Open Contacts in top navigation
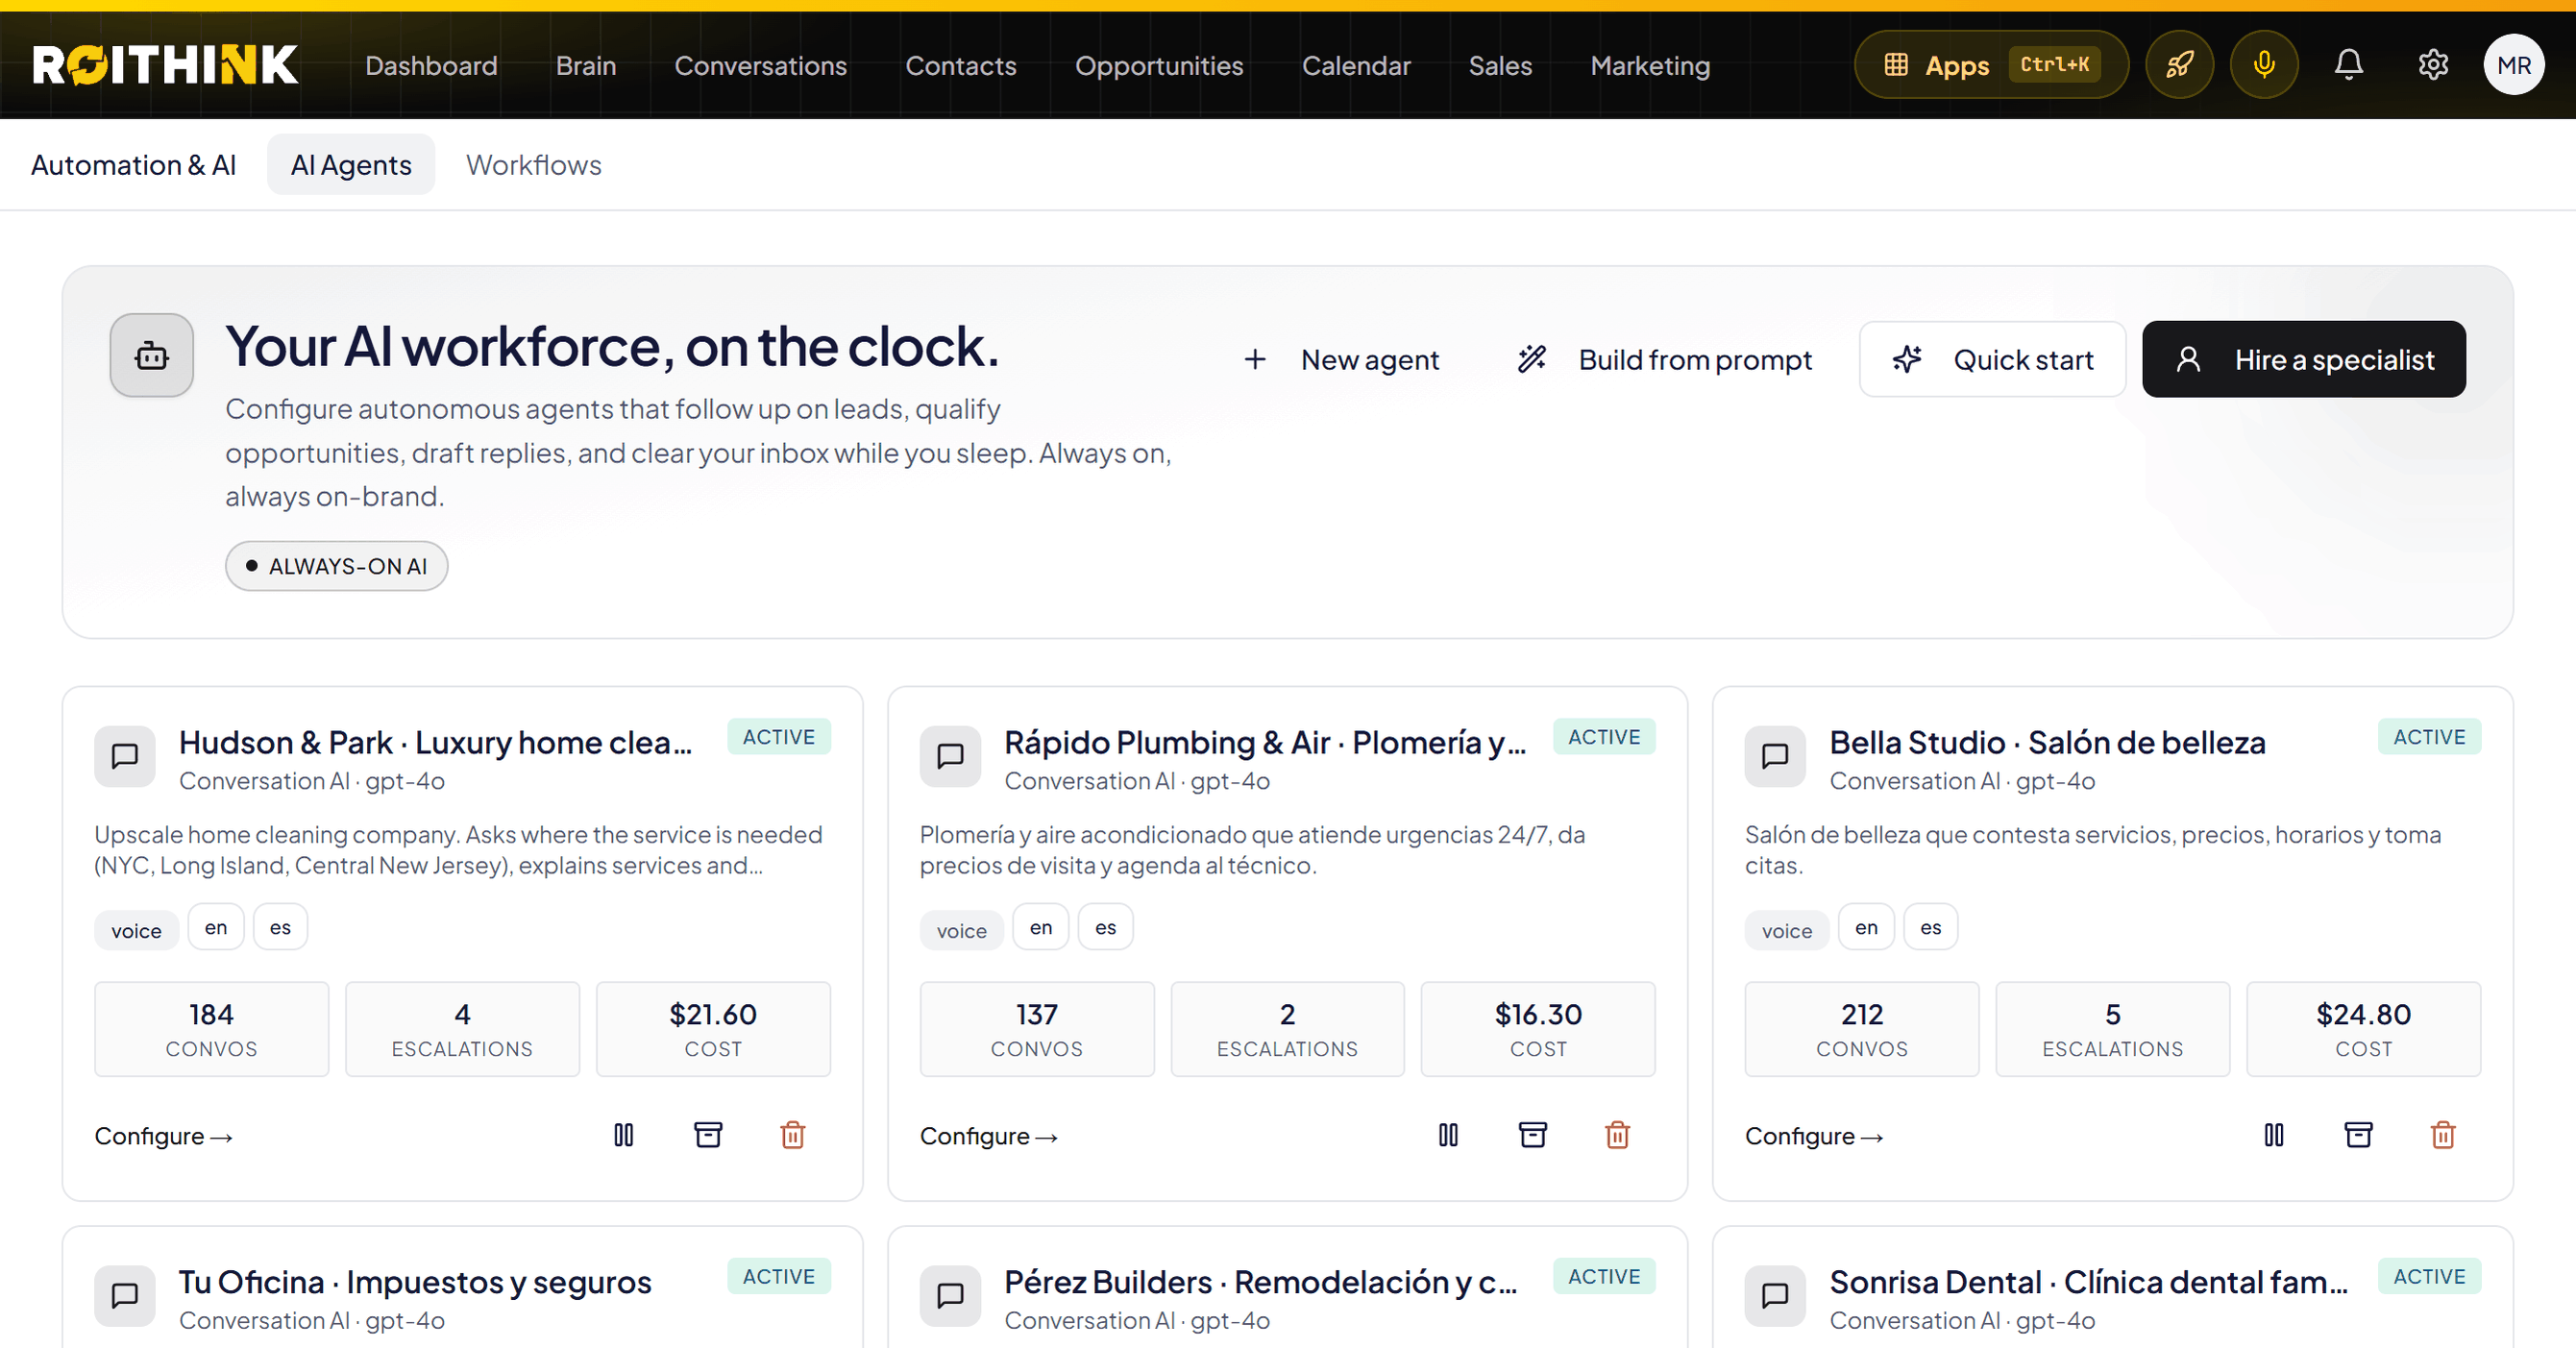The image size is (2576, 1348). (x=961, y=65)
